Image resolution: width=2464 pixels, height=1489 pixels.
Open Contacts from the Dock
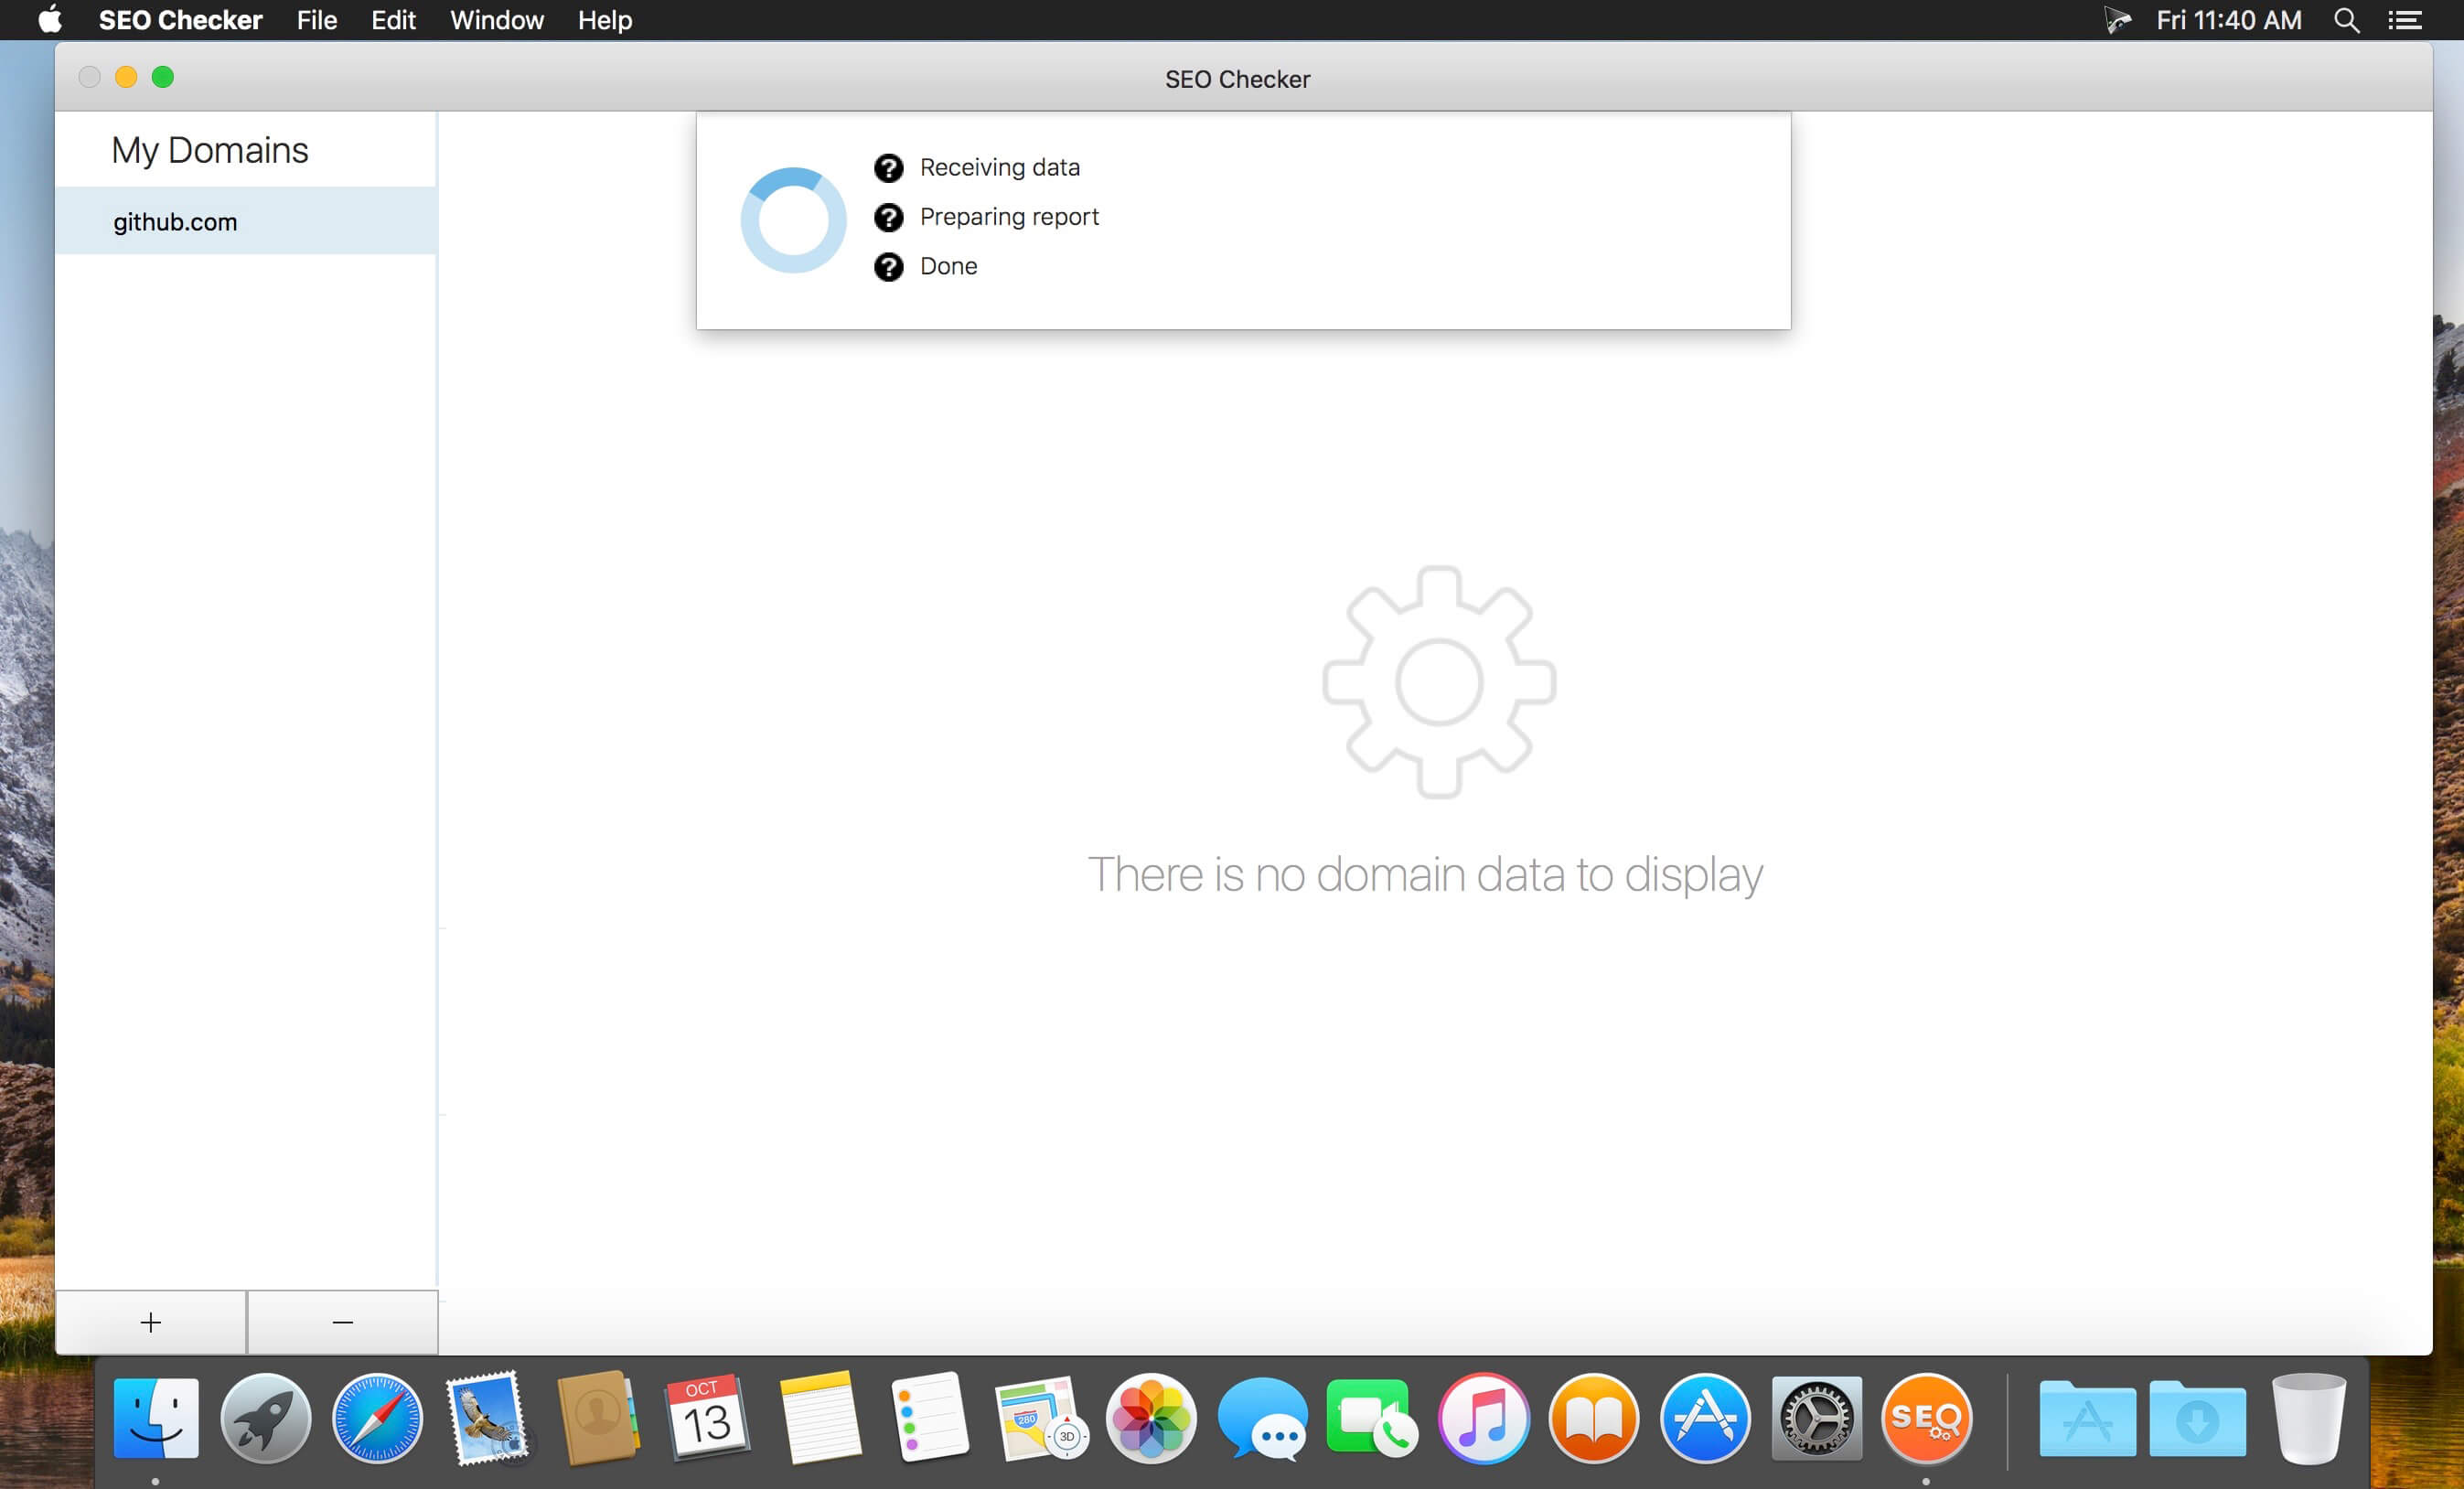[597, 1418]
